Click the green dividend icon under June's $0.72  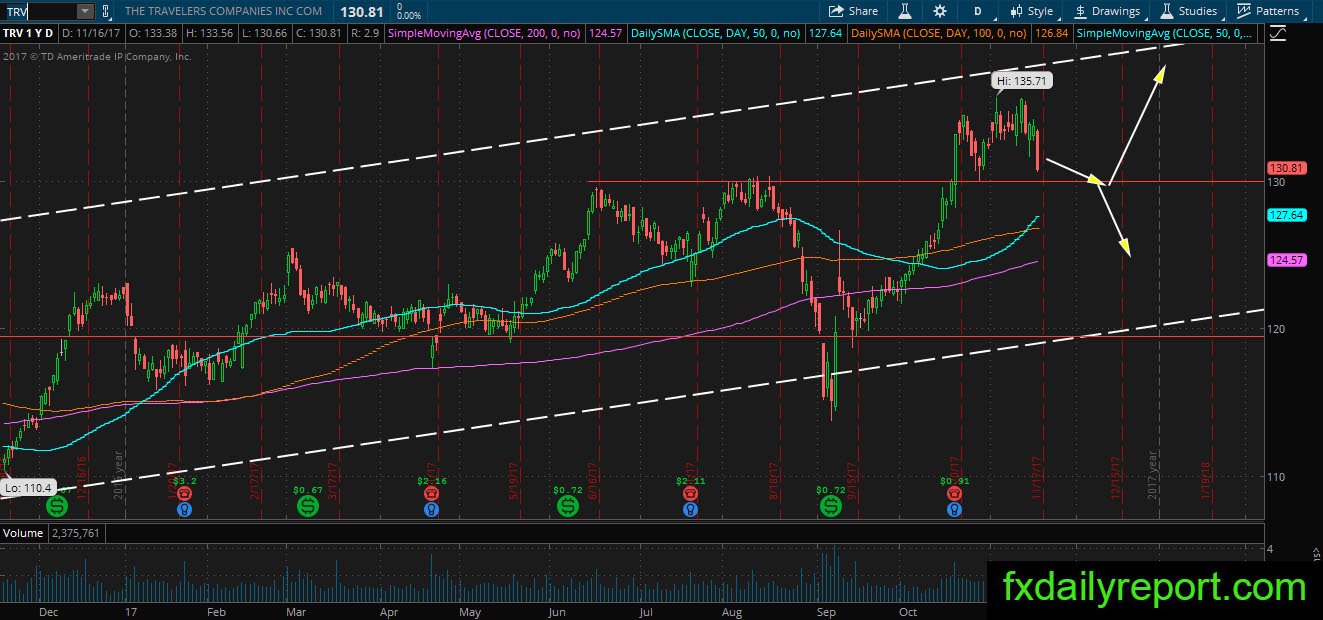pyautogui.click(x=567, y=507)
